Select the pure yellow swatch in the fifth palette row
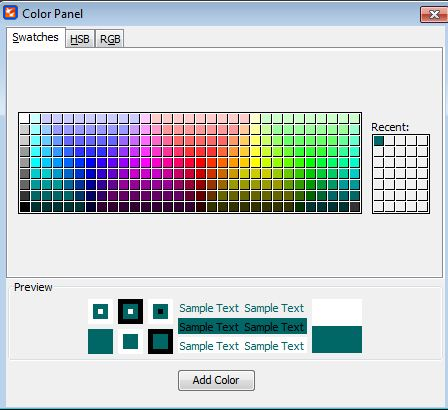Viewport: 448px width, 410px height. (256, 163)
